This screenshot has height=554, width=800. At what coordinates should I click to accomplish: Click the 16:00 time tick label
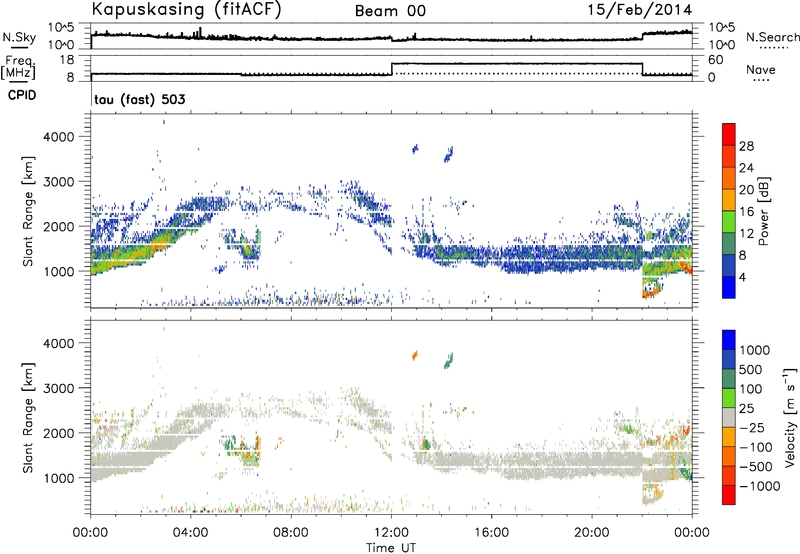pyautogui.click(x=491, y=533)
